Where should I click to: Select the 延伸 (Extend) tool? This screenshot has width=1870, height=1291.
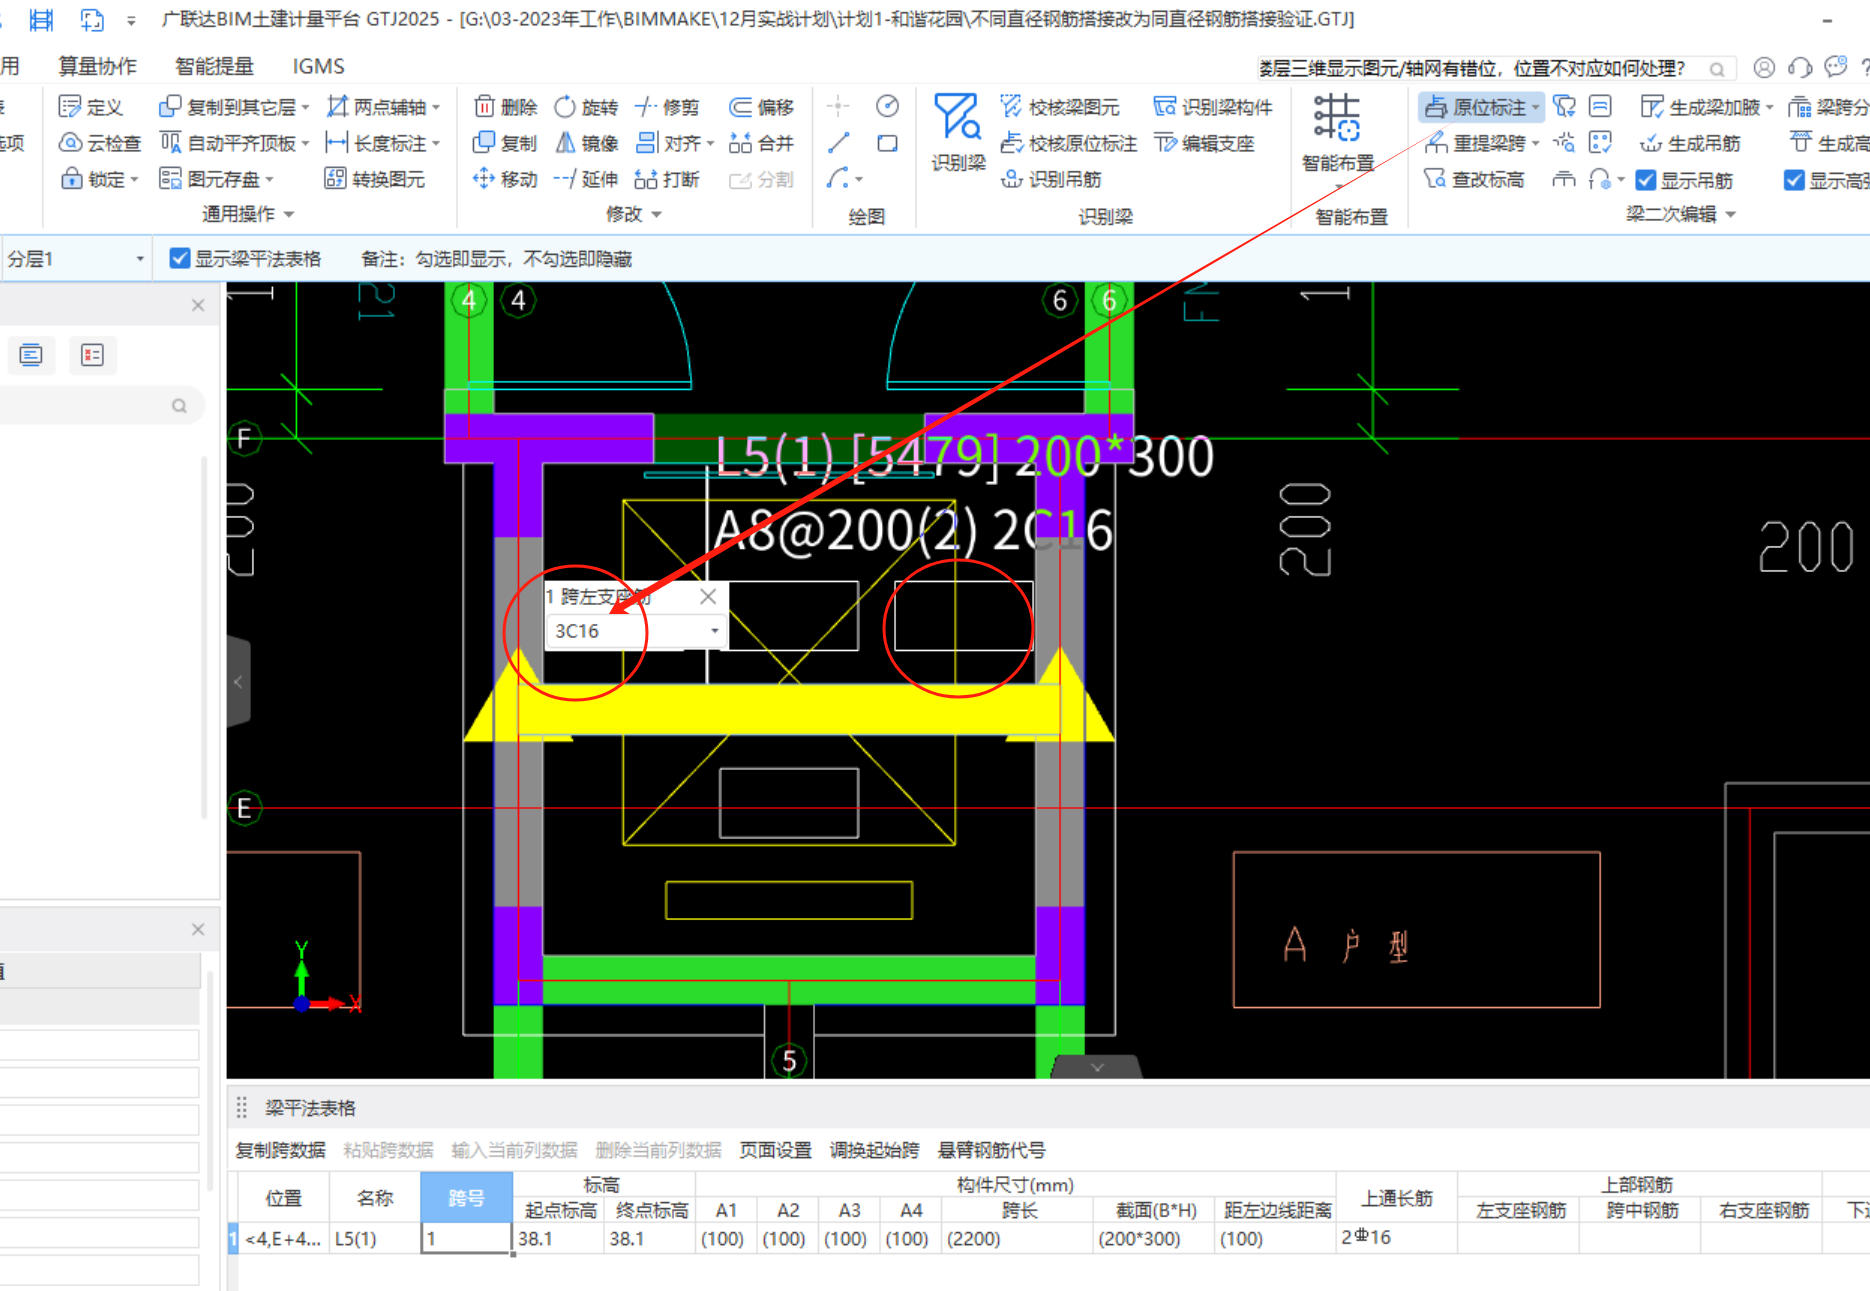[587, 179]
